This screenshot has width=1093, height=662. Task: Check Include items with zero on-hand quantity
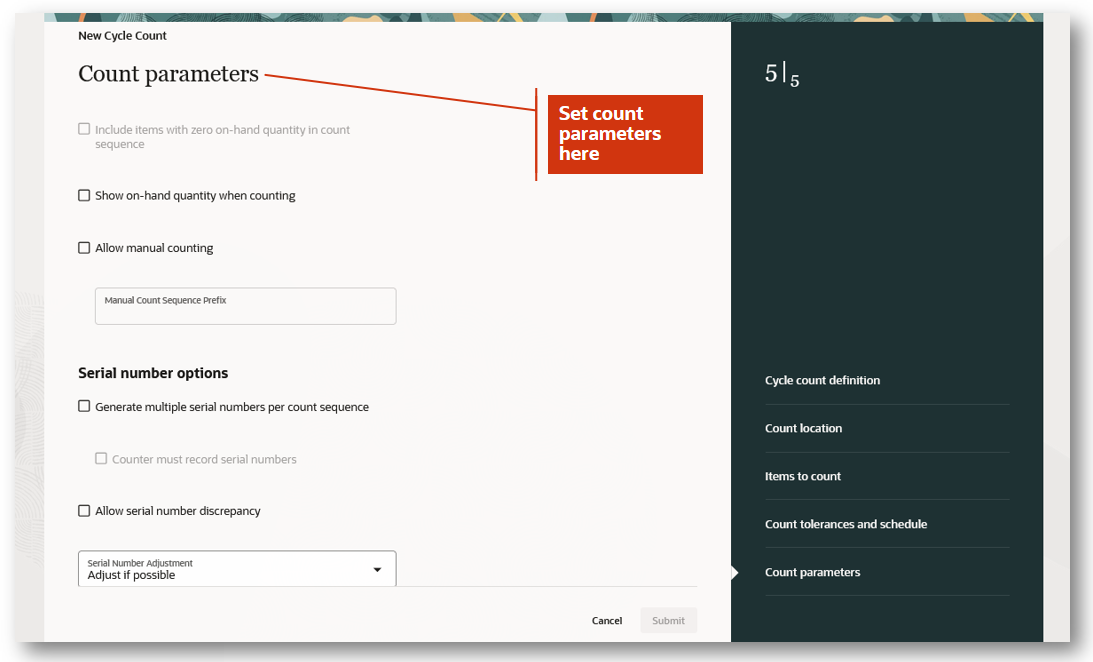(84, 129)
